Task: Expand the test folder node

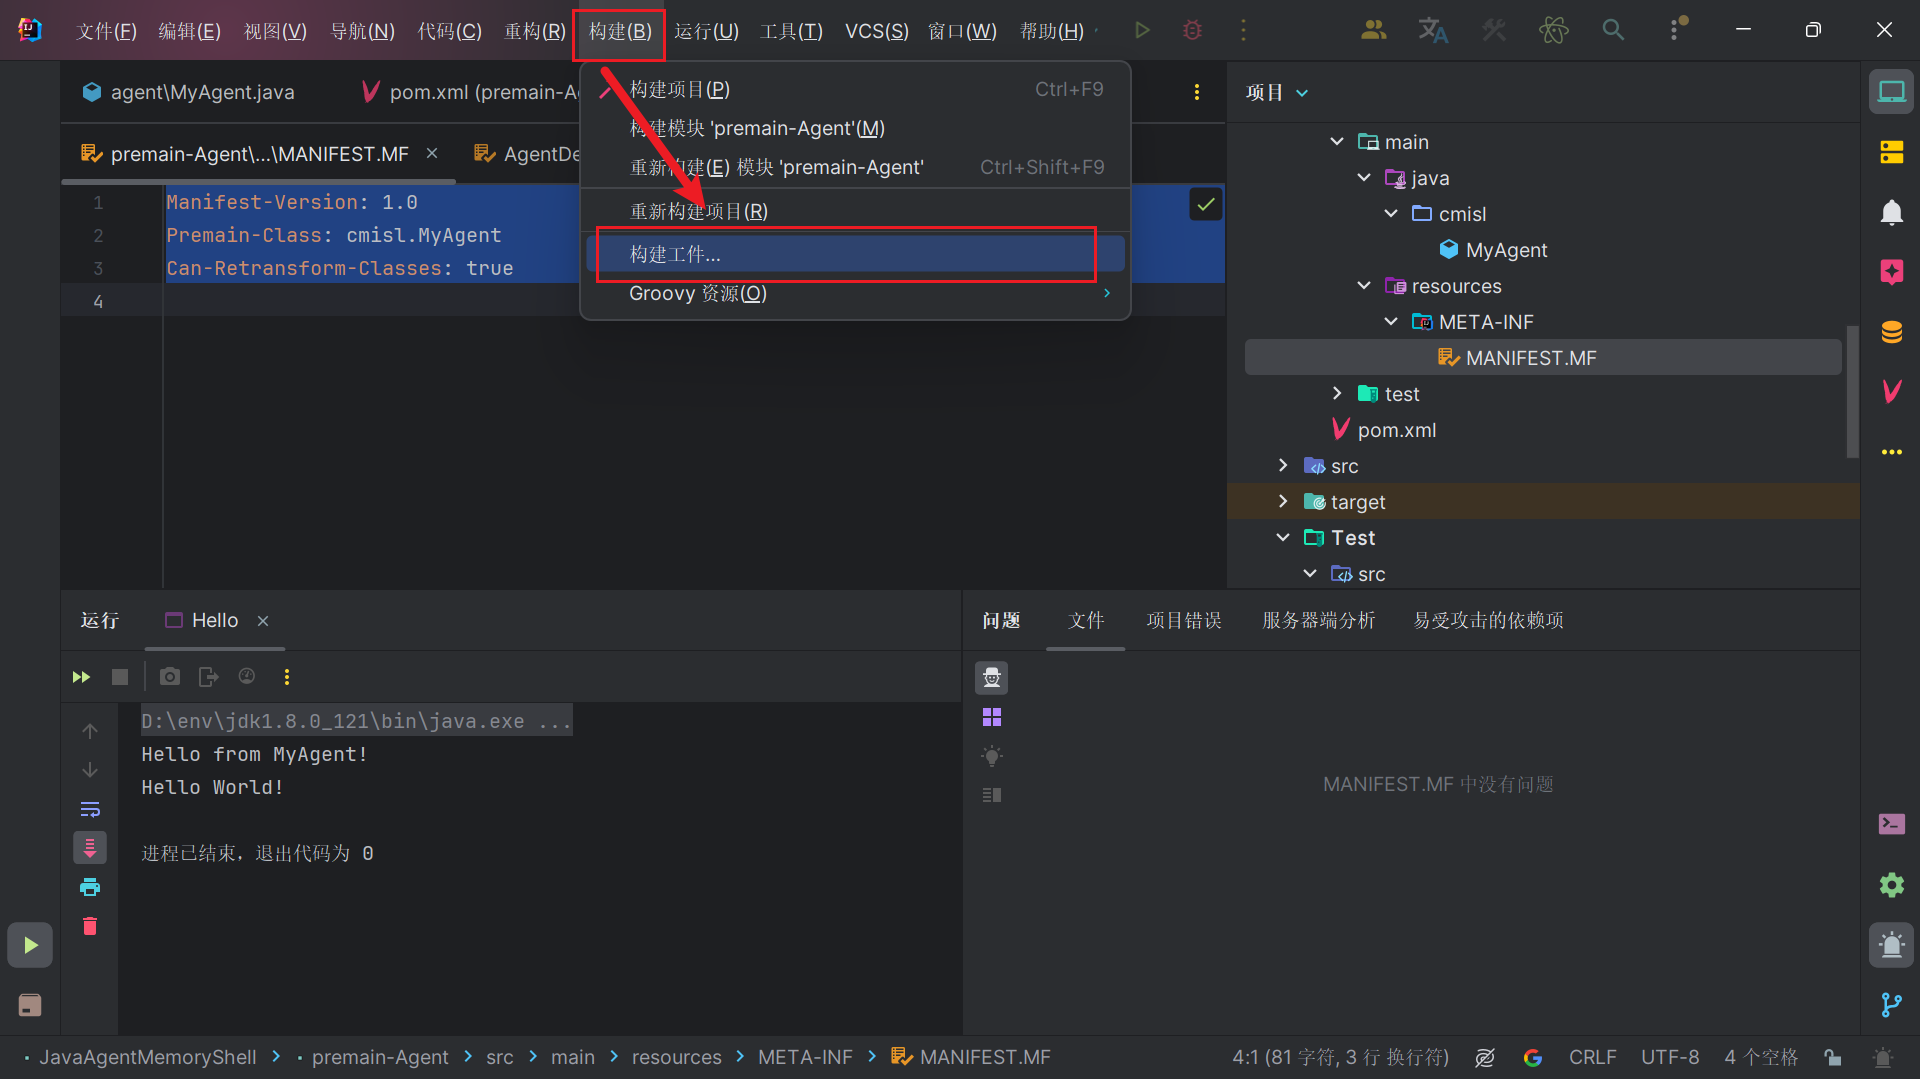Action: point(1337,394)
